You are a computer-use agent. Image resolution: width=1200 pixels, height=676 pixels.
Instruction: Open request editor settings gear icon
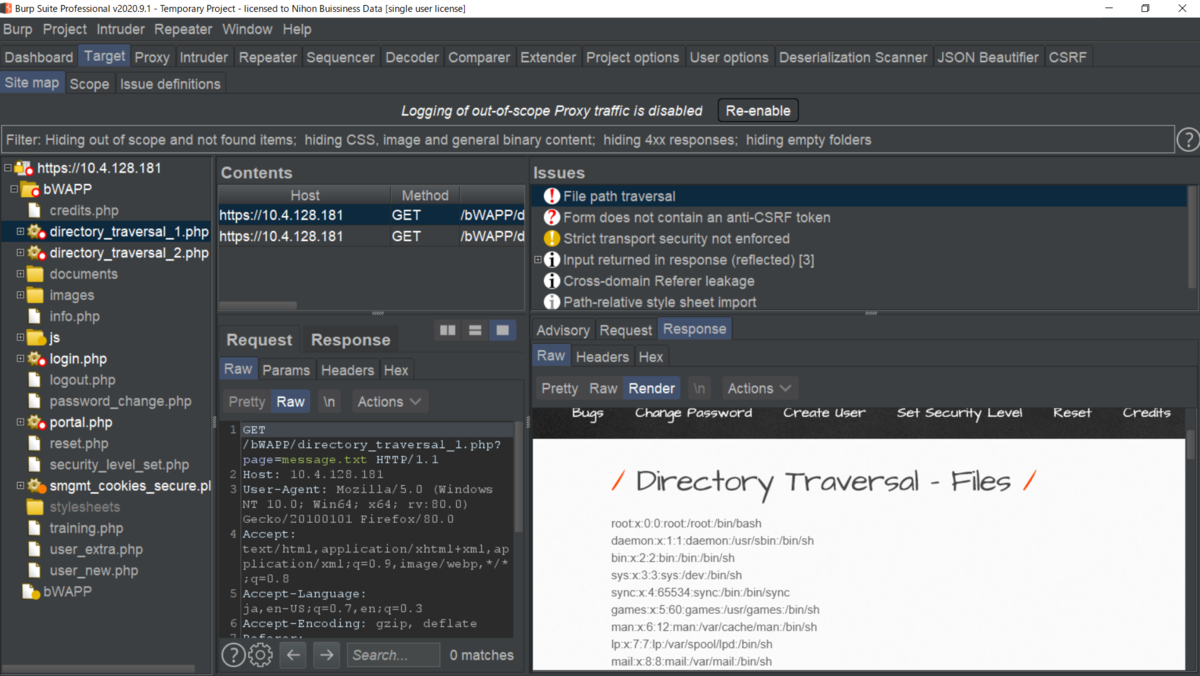click(x=260, y=655)
